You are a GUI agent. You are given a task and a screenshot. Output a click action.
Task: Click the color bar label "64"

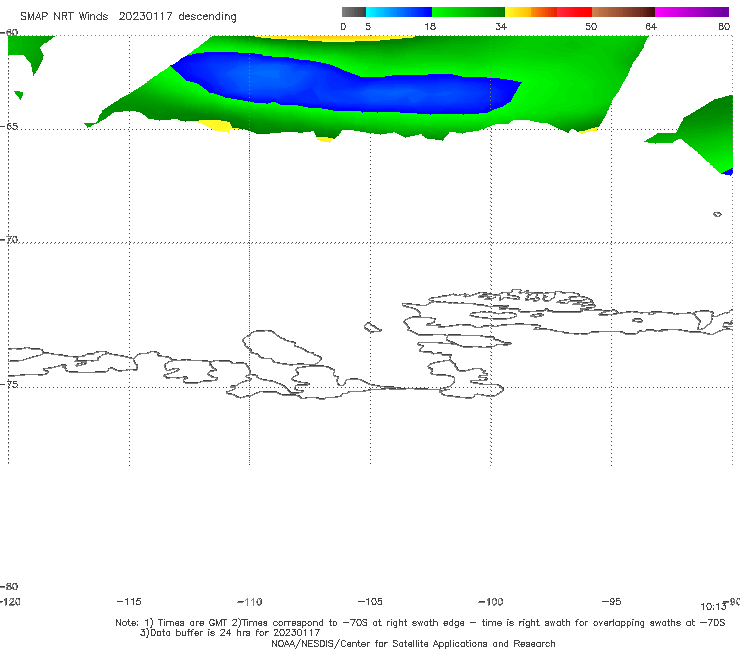651,26
